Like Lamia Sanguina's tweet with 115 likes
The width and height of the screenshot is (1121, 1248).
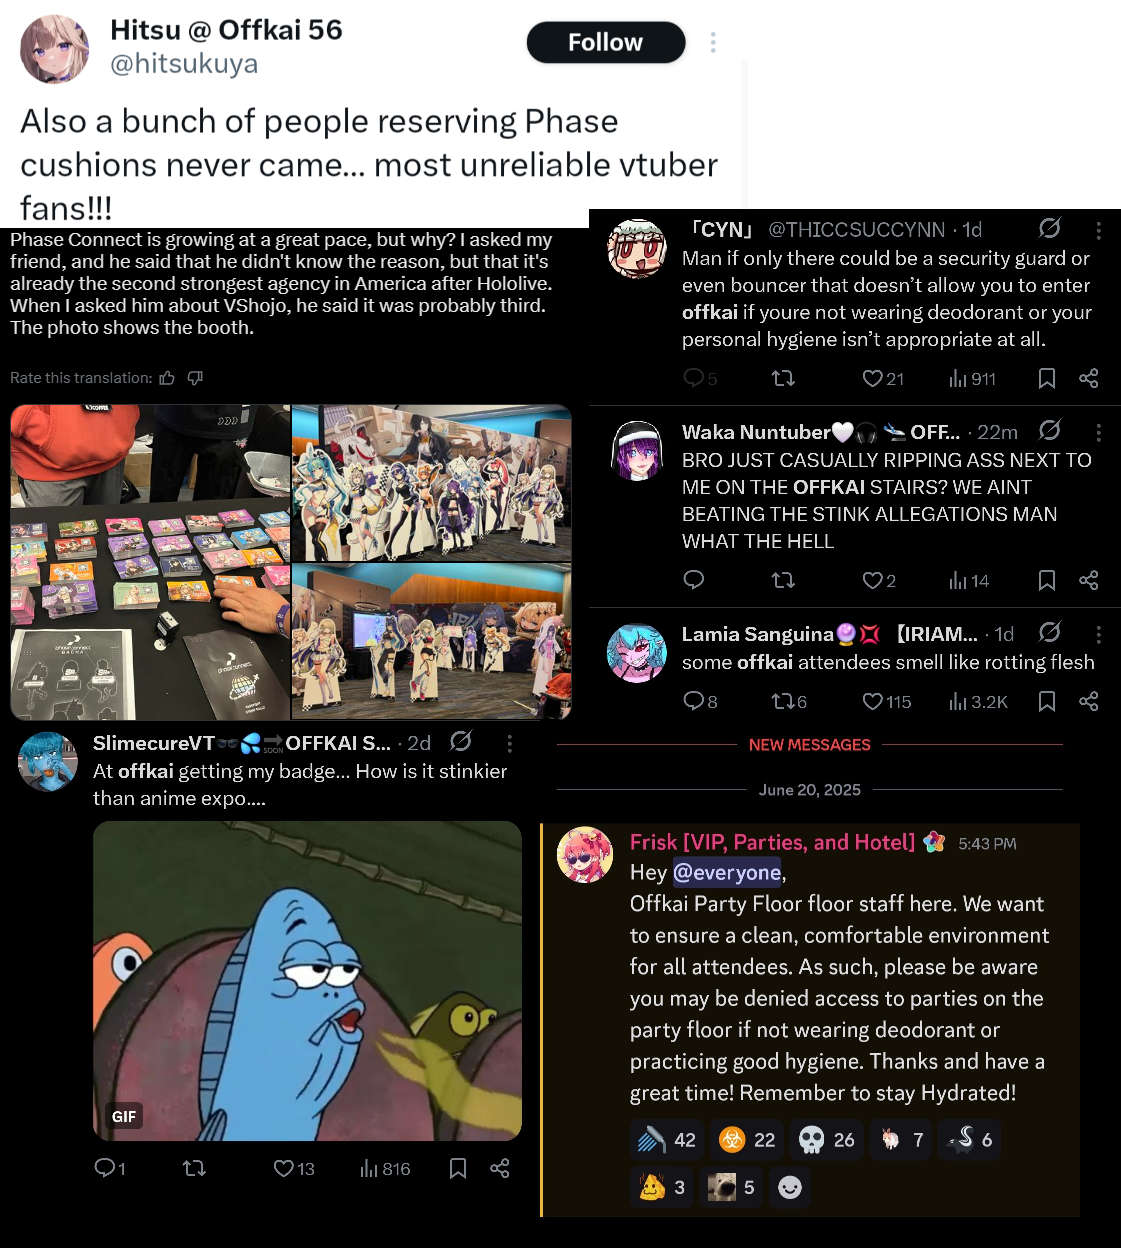click(x=887, y=702)
